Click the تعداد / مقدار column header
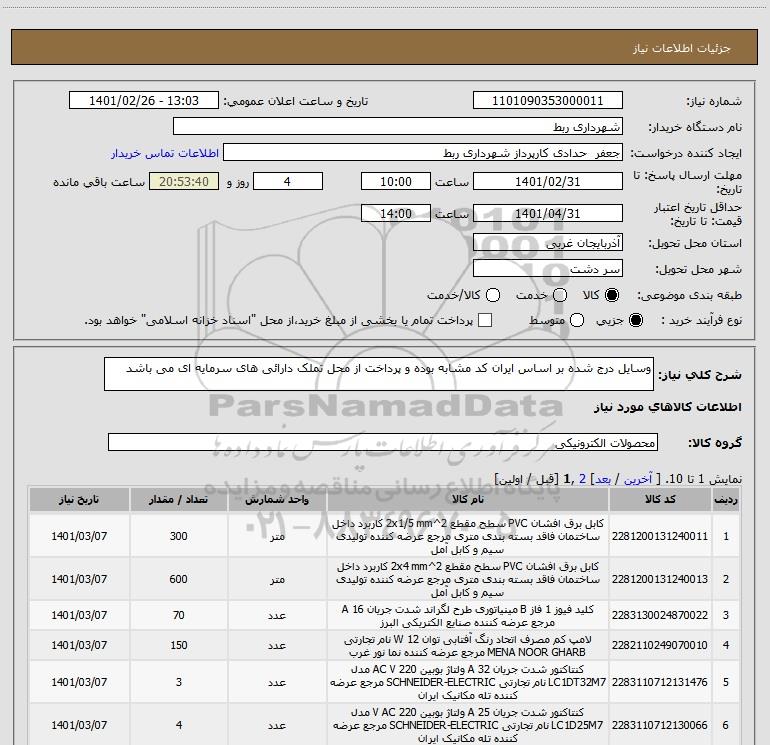Image resolution: width=770 pixels, height=745 pixels. (x=178, y=499)
